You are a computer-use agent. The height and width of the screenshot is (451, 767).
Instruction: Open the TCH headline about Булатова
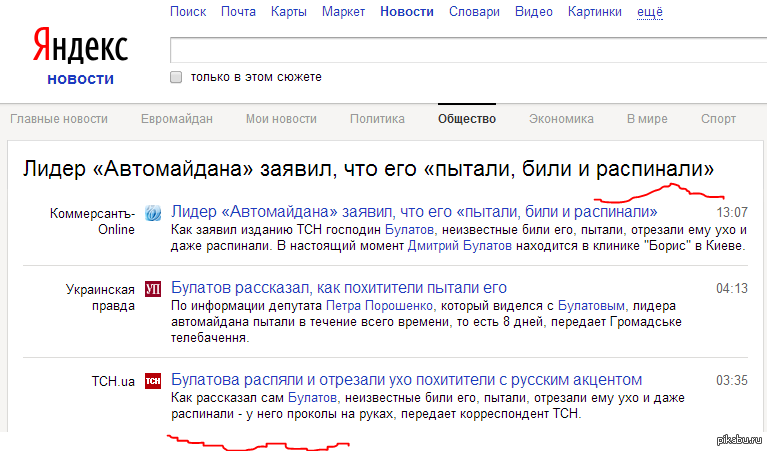click(x=406, y=380)
